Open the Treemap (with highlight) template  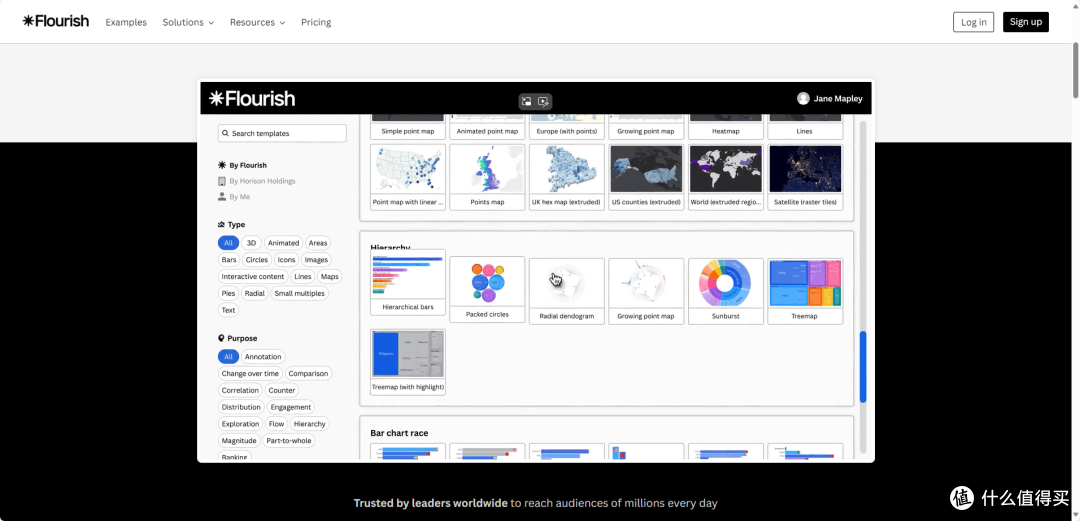pyautogui.click(x=408, y=362)
